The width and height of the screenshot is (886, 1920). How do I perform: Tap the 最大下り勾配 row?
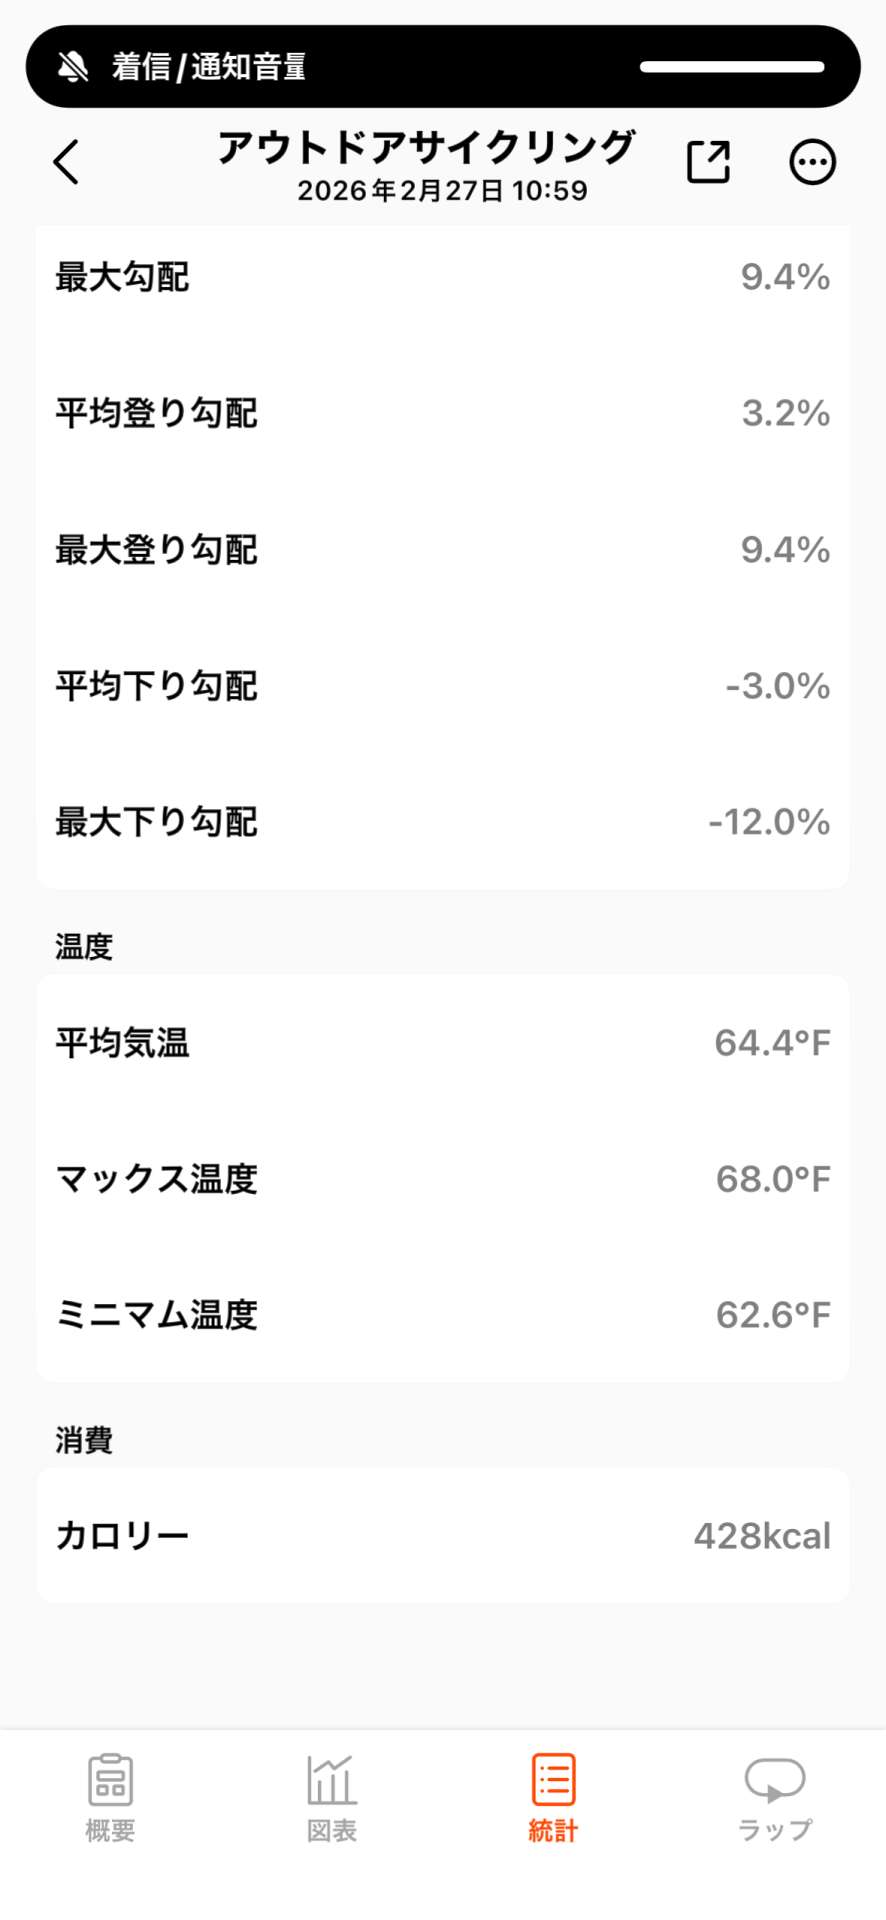[443, 822]
